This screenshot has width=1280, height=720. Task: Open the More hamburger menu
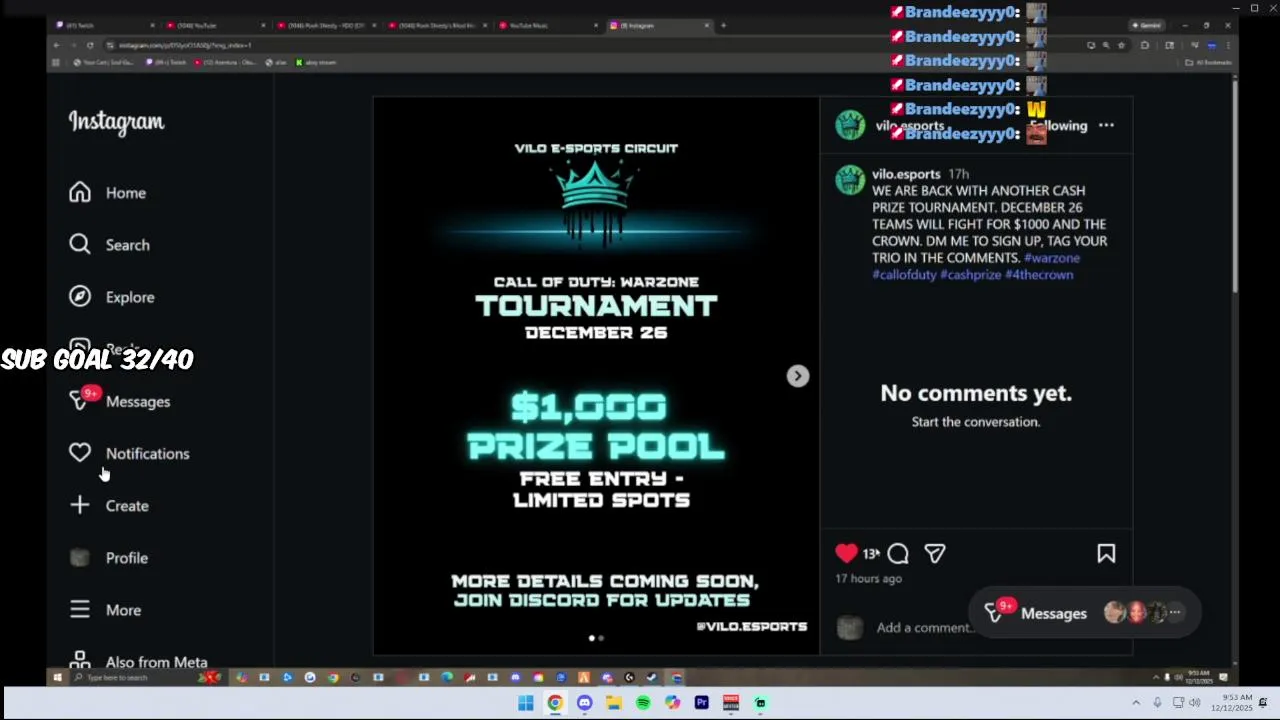pos(105,610)
